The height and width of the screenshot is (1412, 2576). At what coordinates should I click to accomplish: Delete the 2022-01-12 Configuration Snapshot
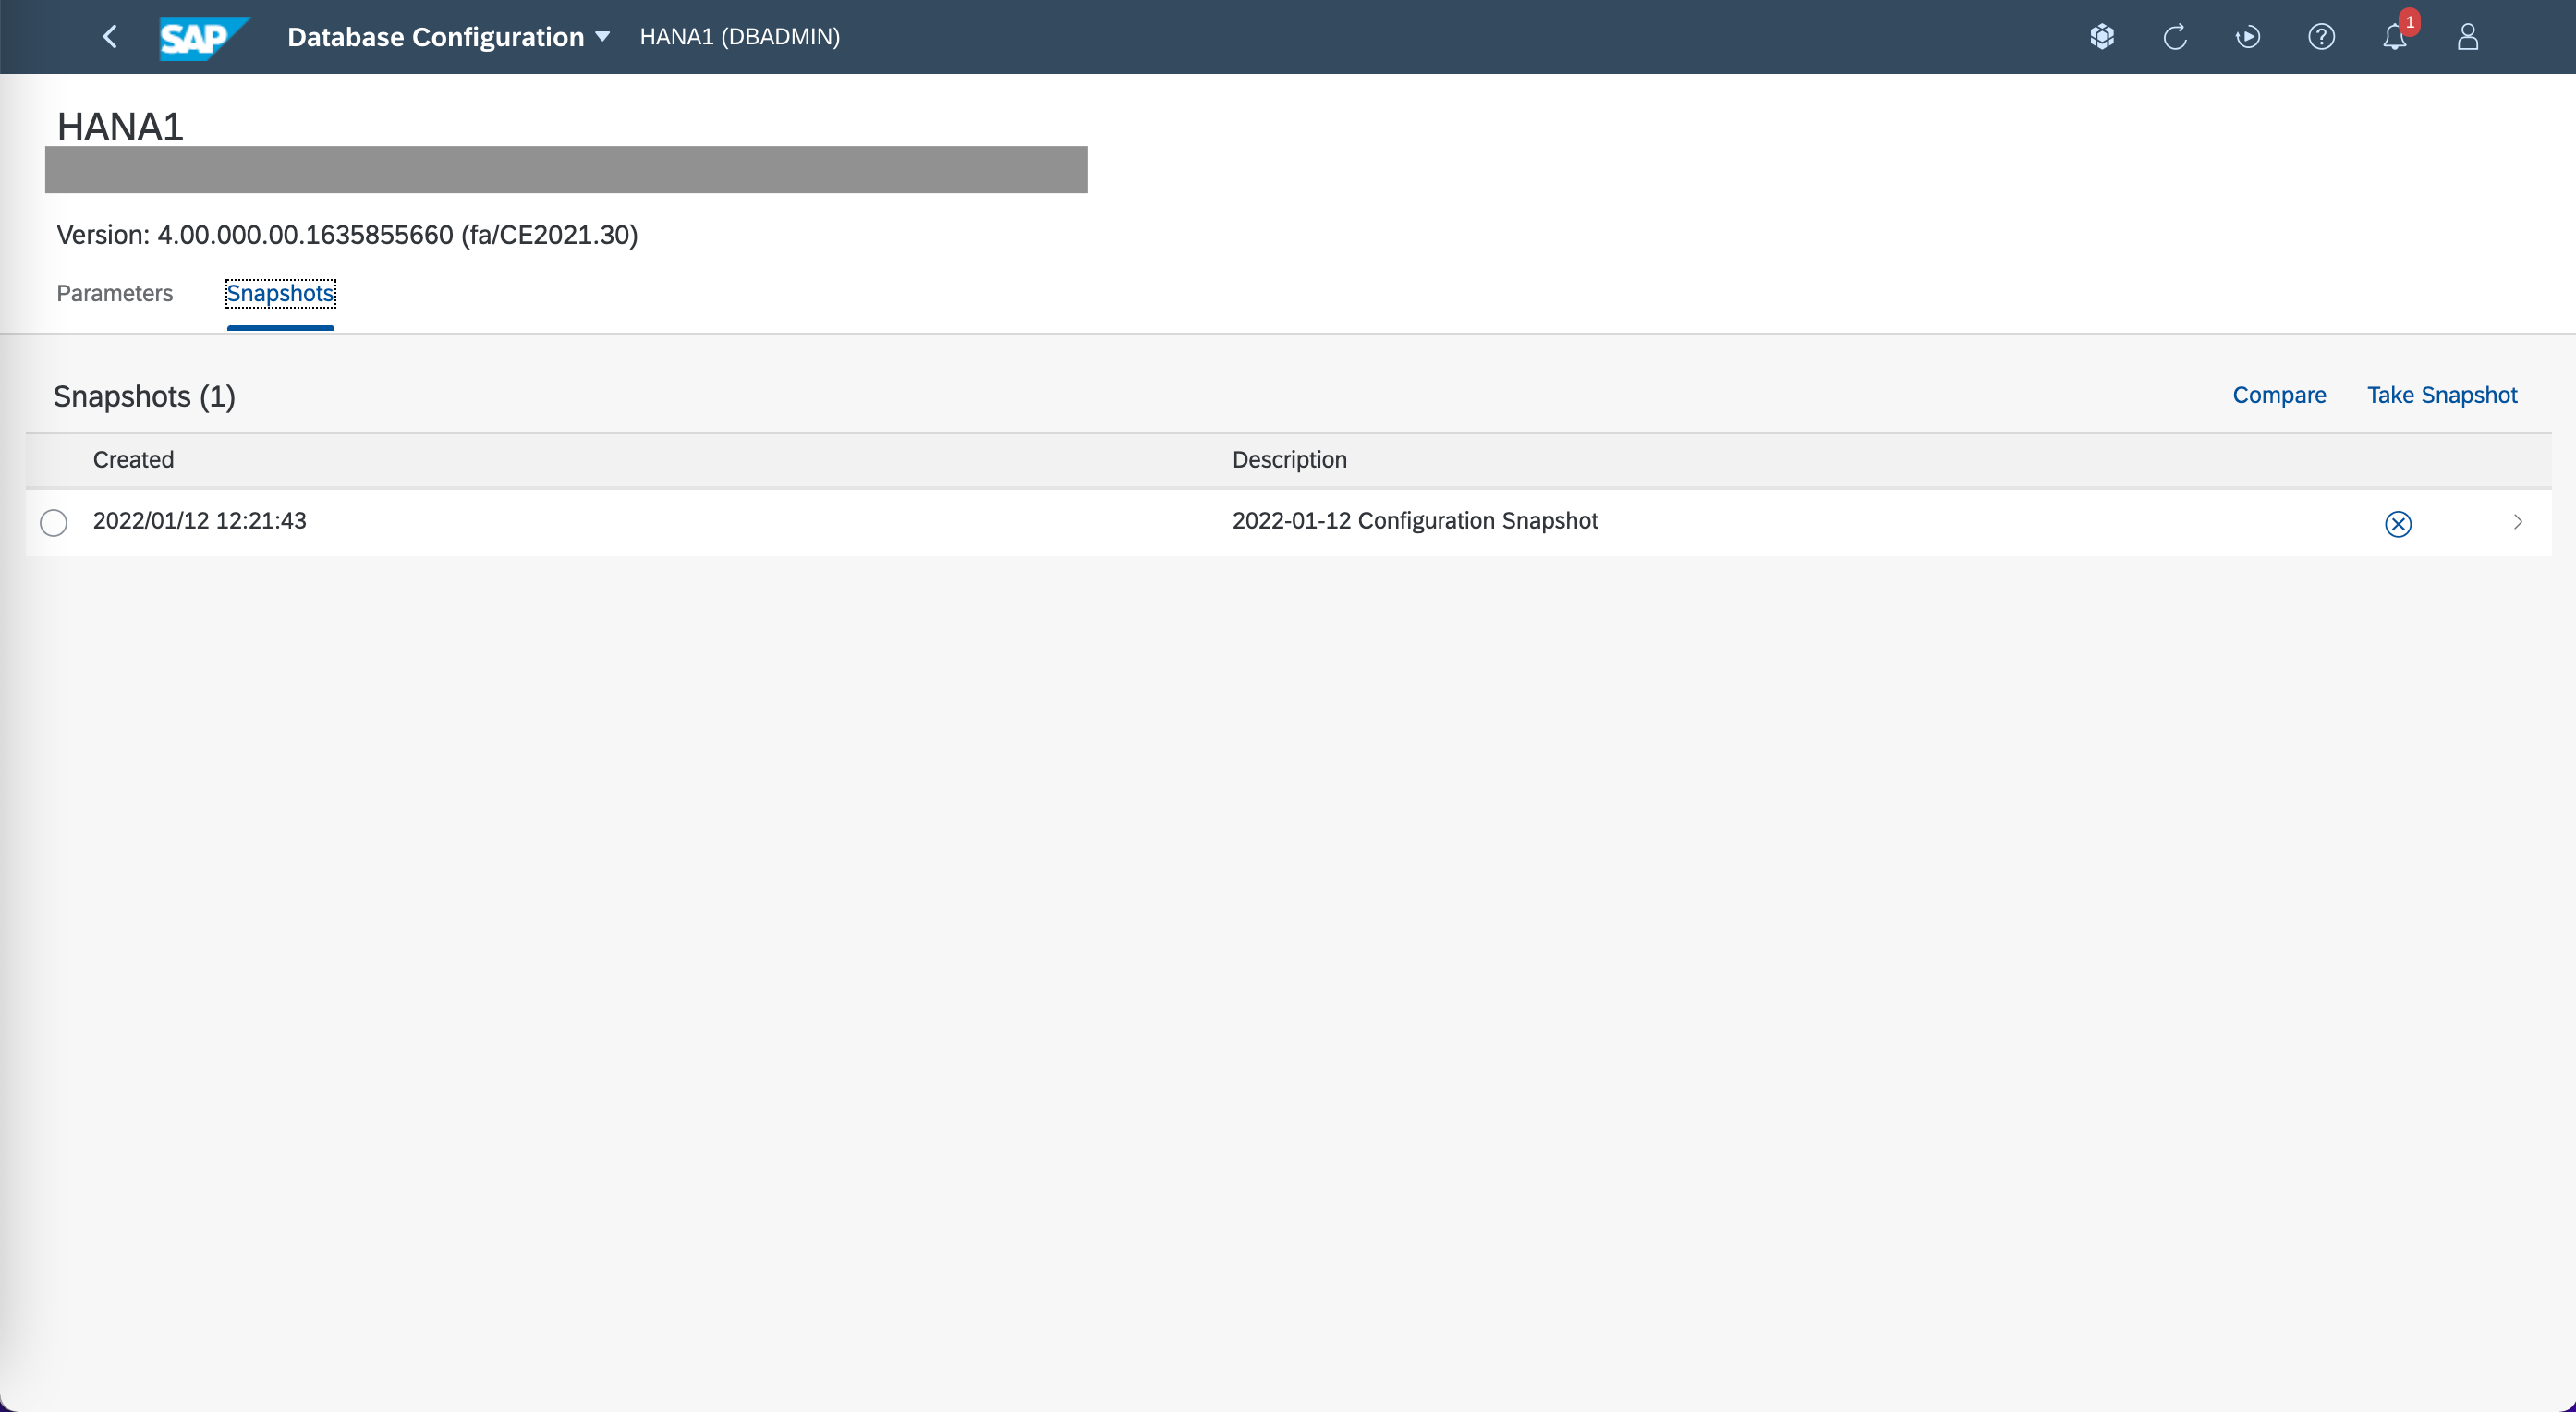(2397, 523)
